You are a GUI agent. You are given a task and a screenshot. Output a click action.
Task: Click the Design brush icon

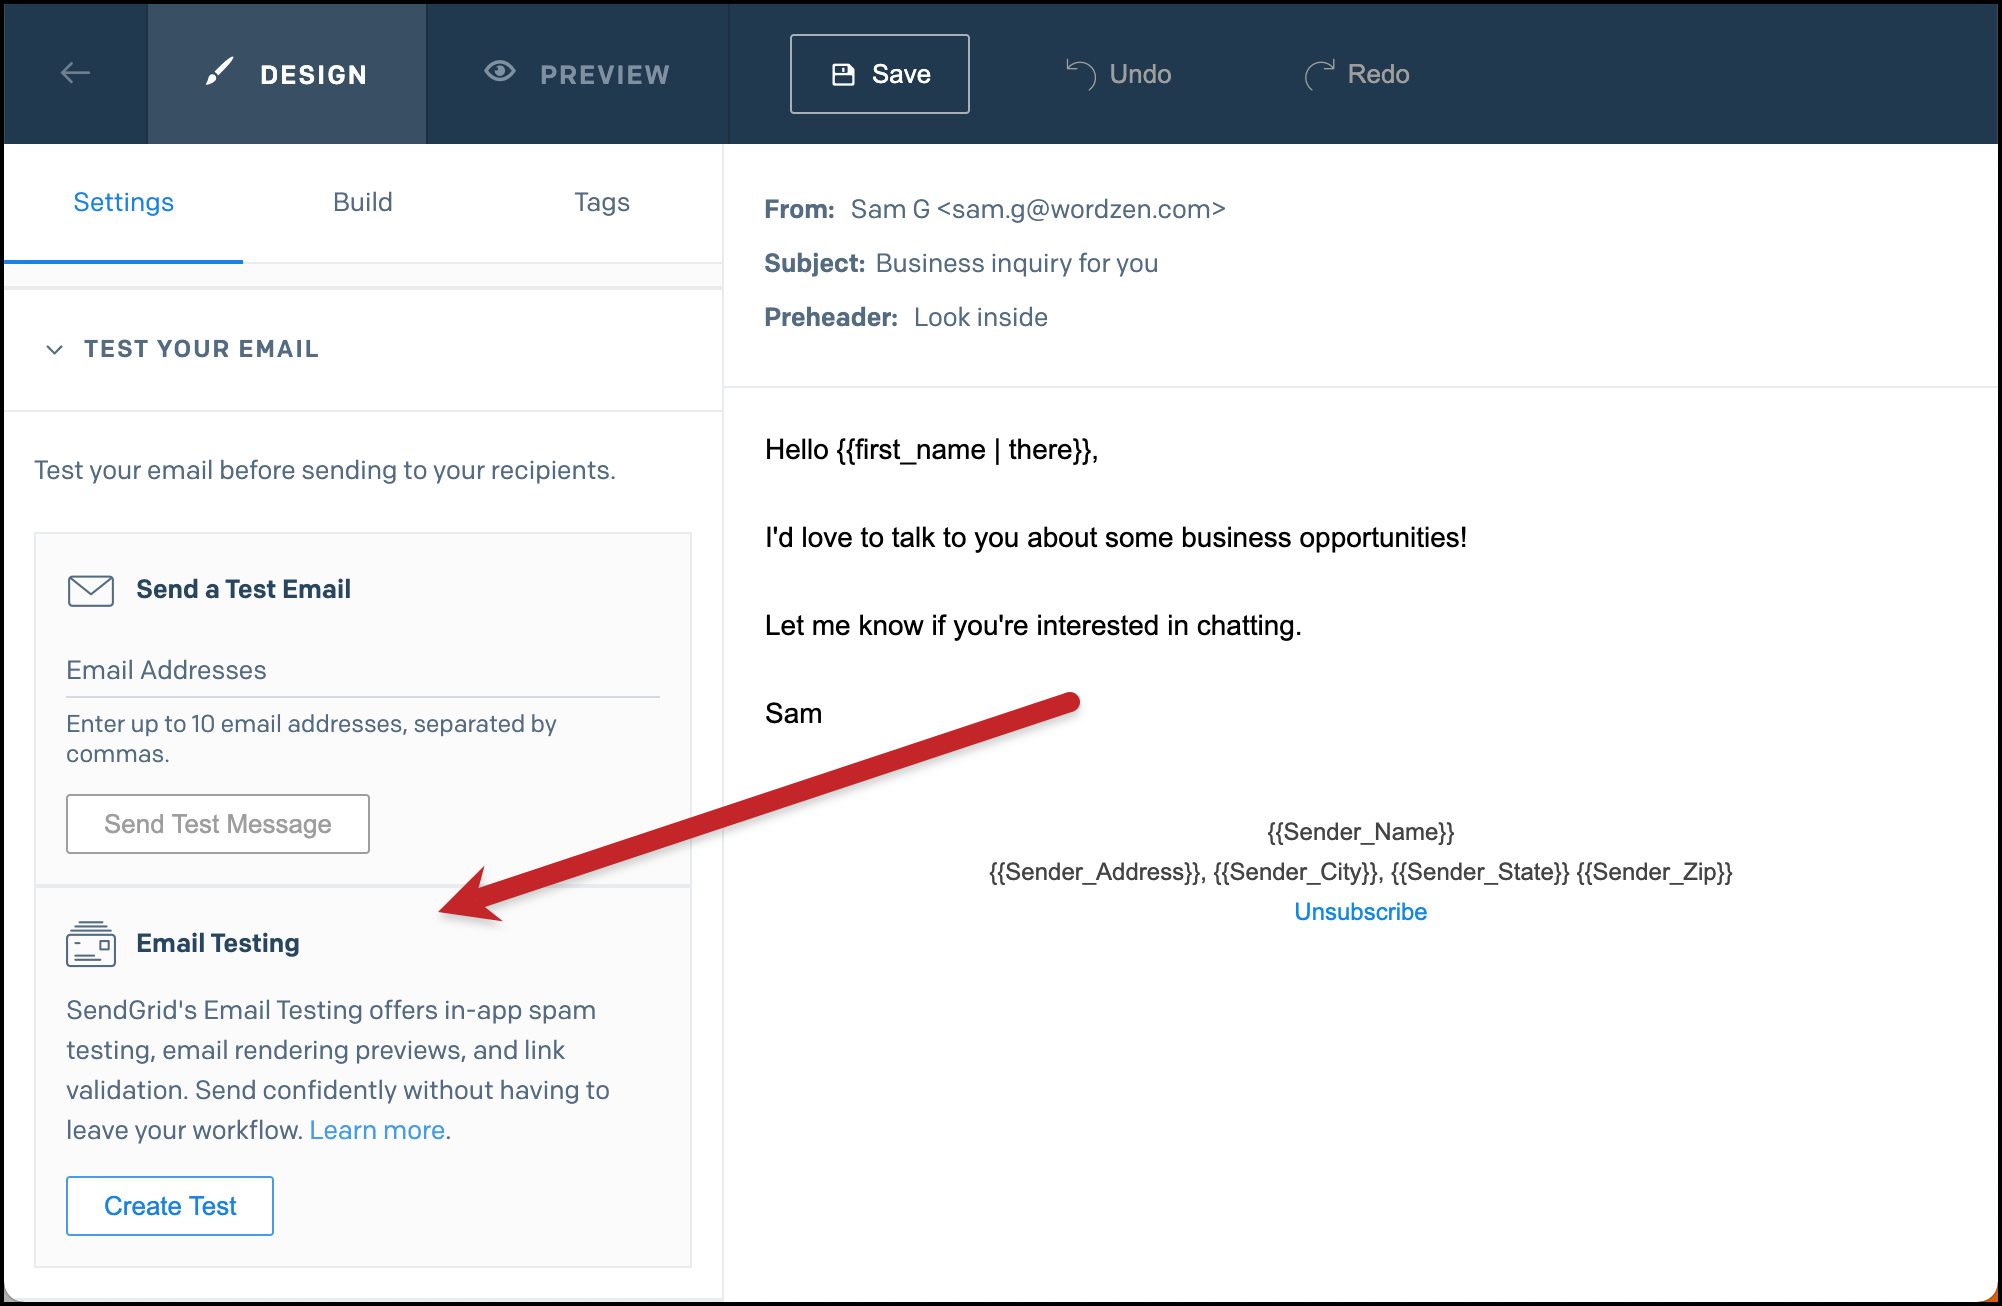tap(219, 72)
